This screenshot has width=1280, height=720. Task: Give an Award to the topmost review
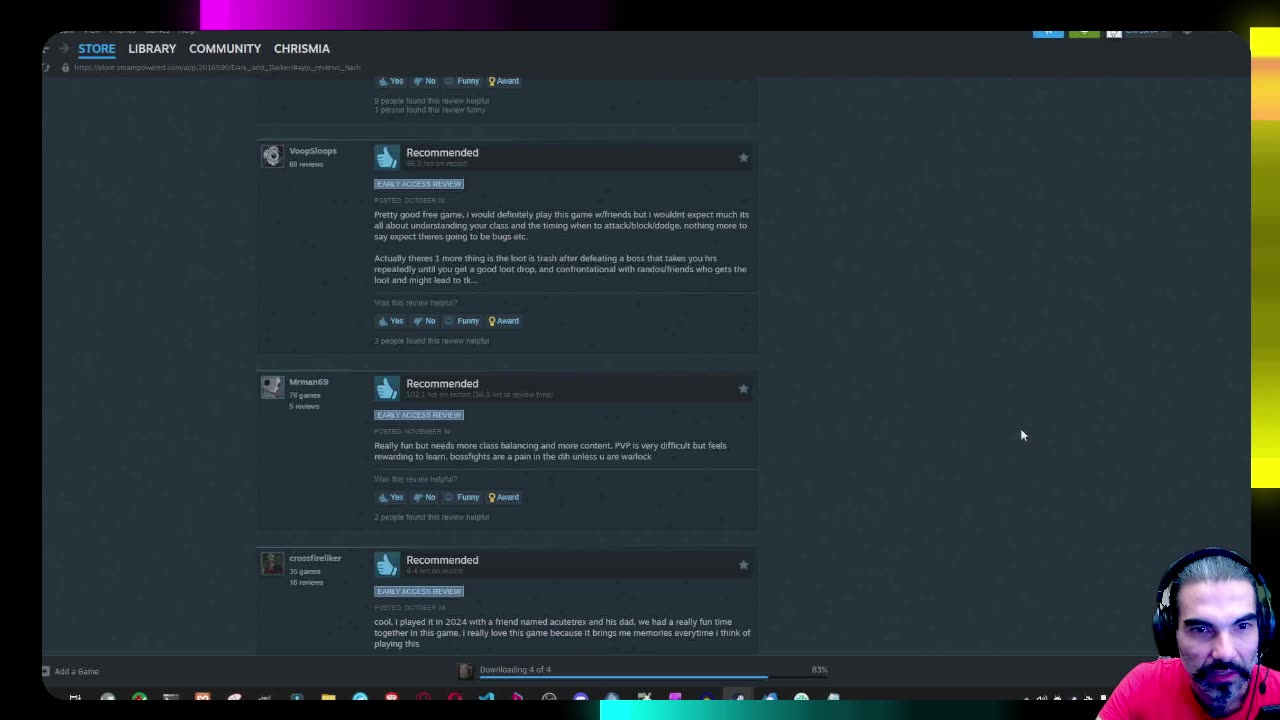(503, 81)
